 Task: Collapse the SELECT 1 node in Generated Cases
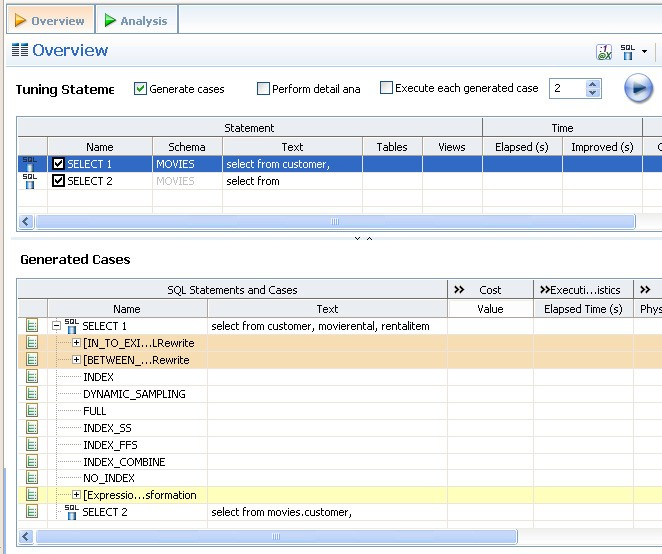click(57, 326)
